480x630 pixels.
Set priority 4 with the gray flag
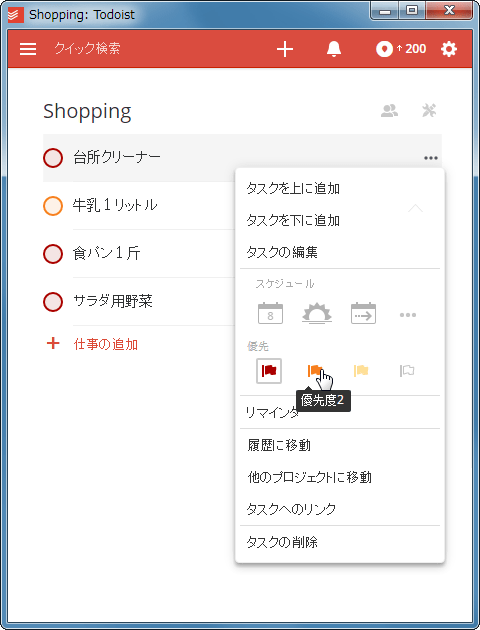pos(407,370)
